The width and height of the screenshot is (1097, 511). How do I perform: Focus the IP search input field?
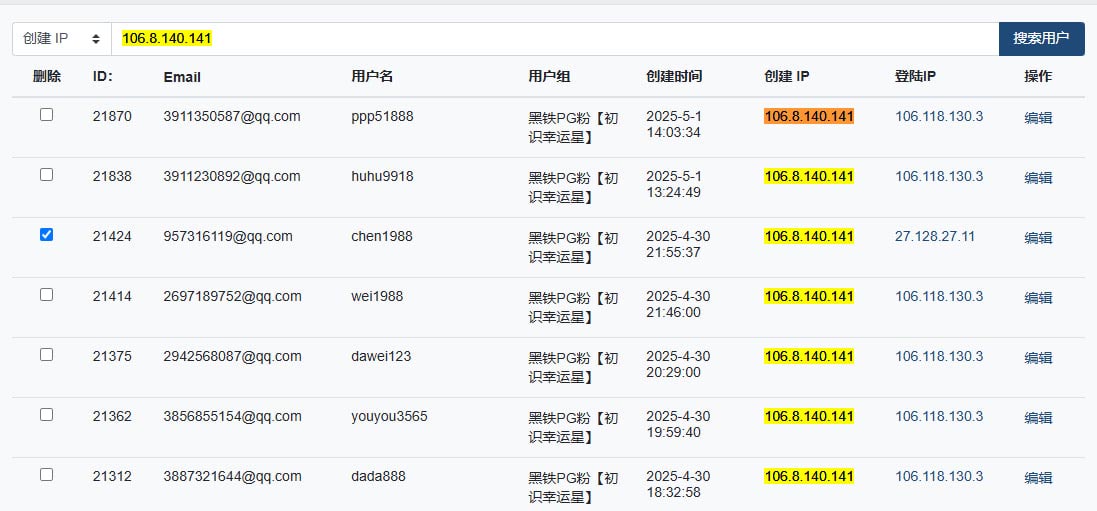click(555, 39)
